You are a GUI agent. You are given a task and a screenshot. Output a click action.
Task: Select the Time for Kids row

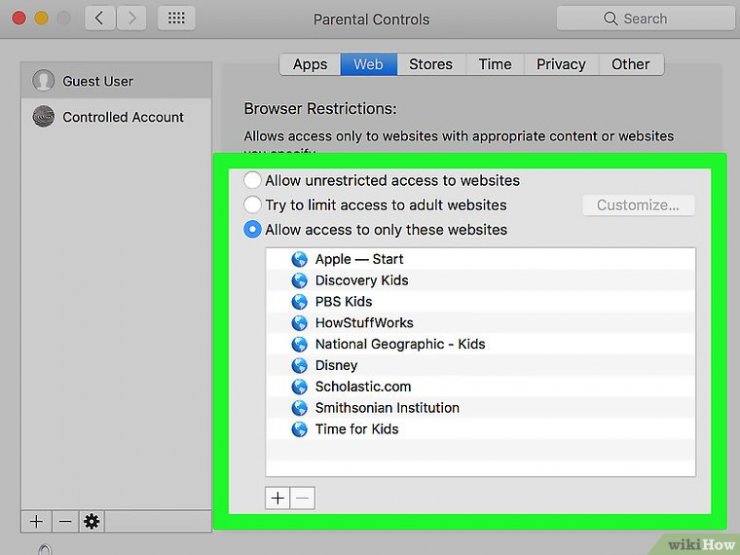point(480,429)
